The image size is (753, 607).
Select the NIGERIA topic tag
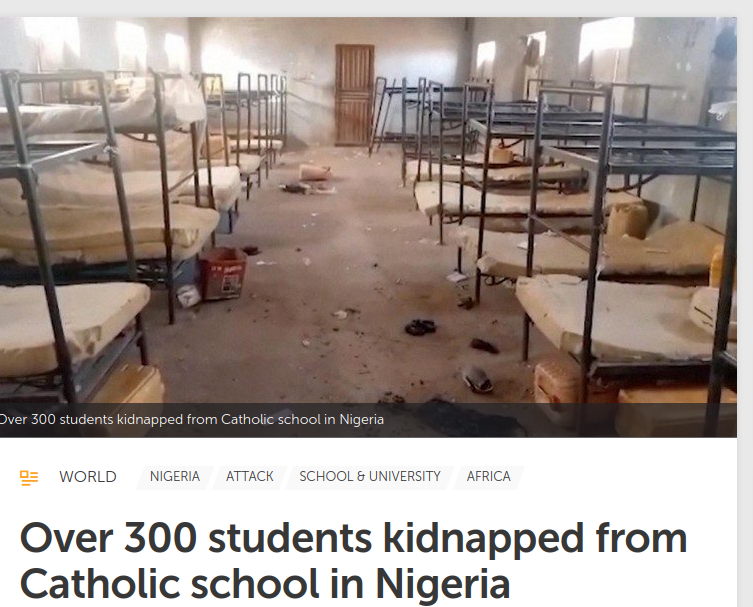coord(175,476)
